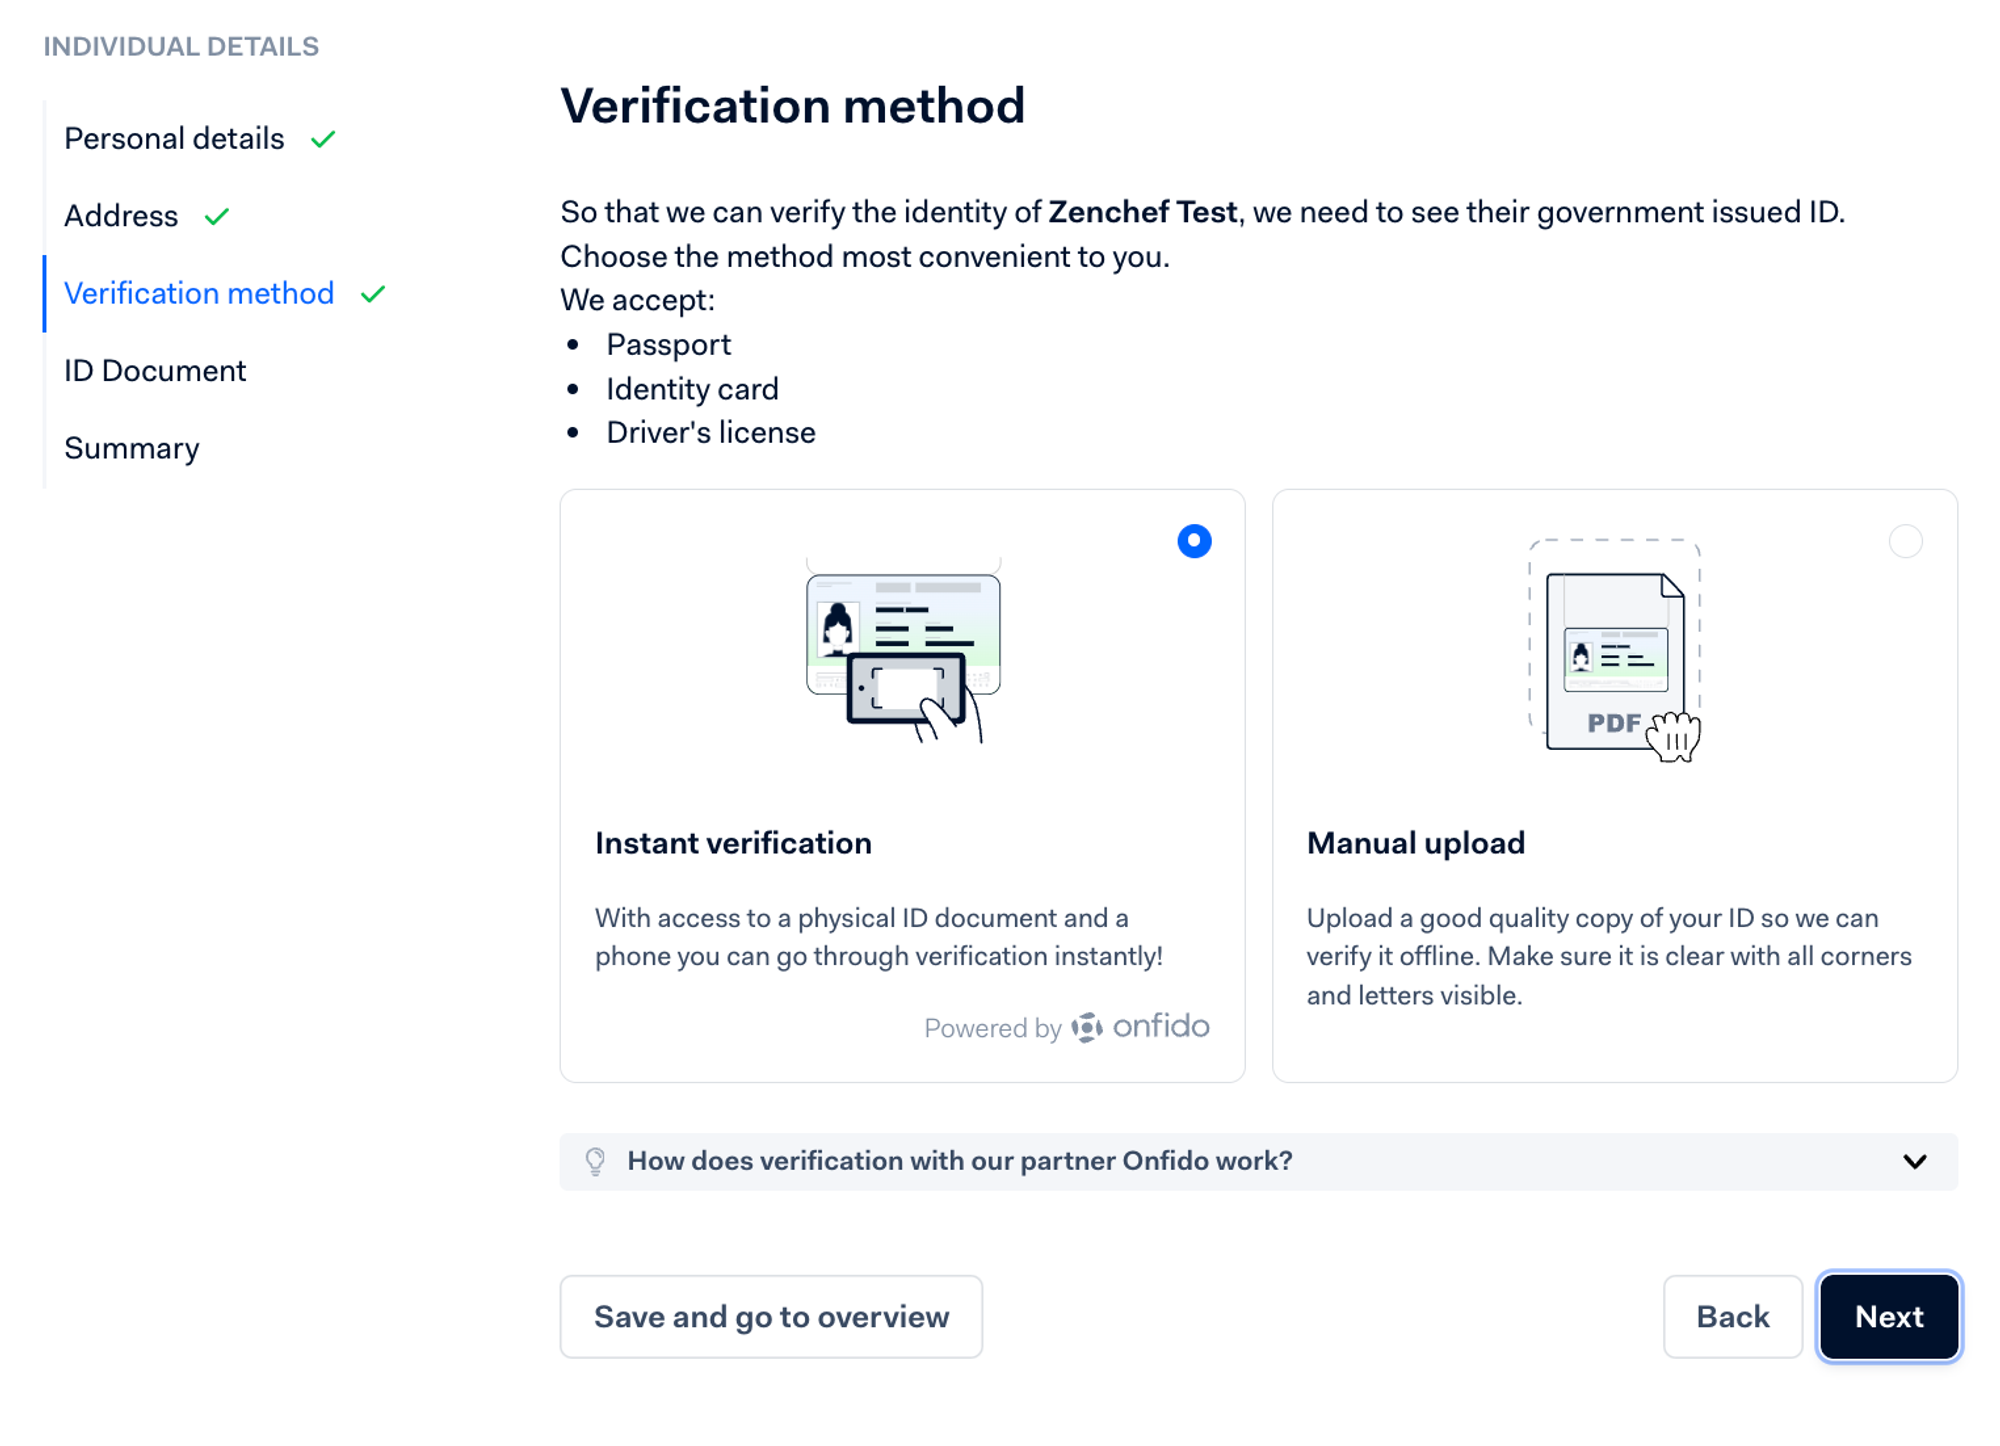The width and height of the screenshot is (2000, 1446).
Task: Select the Manual upload radio button
Action: [1905, 541]
